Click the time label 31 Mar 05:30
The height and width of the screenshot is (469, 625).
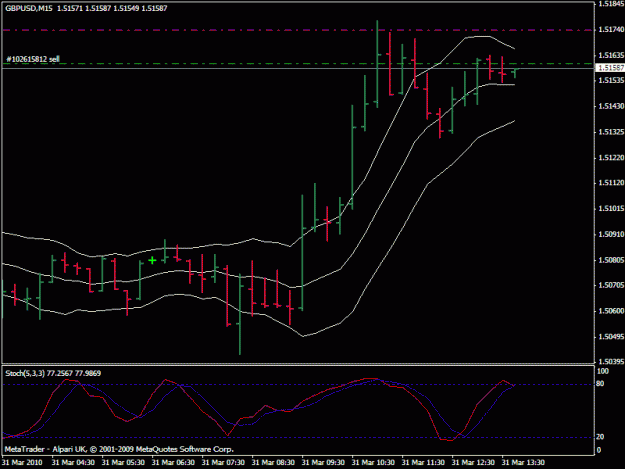click(x=123, y=463)
